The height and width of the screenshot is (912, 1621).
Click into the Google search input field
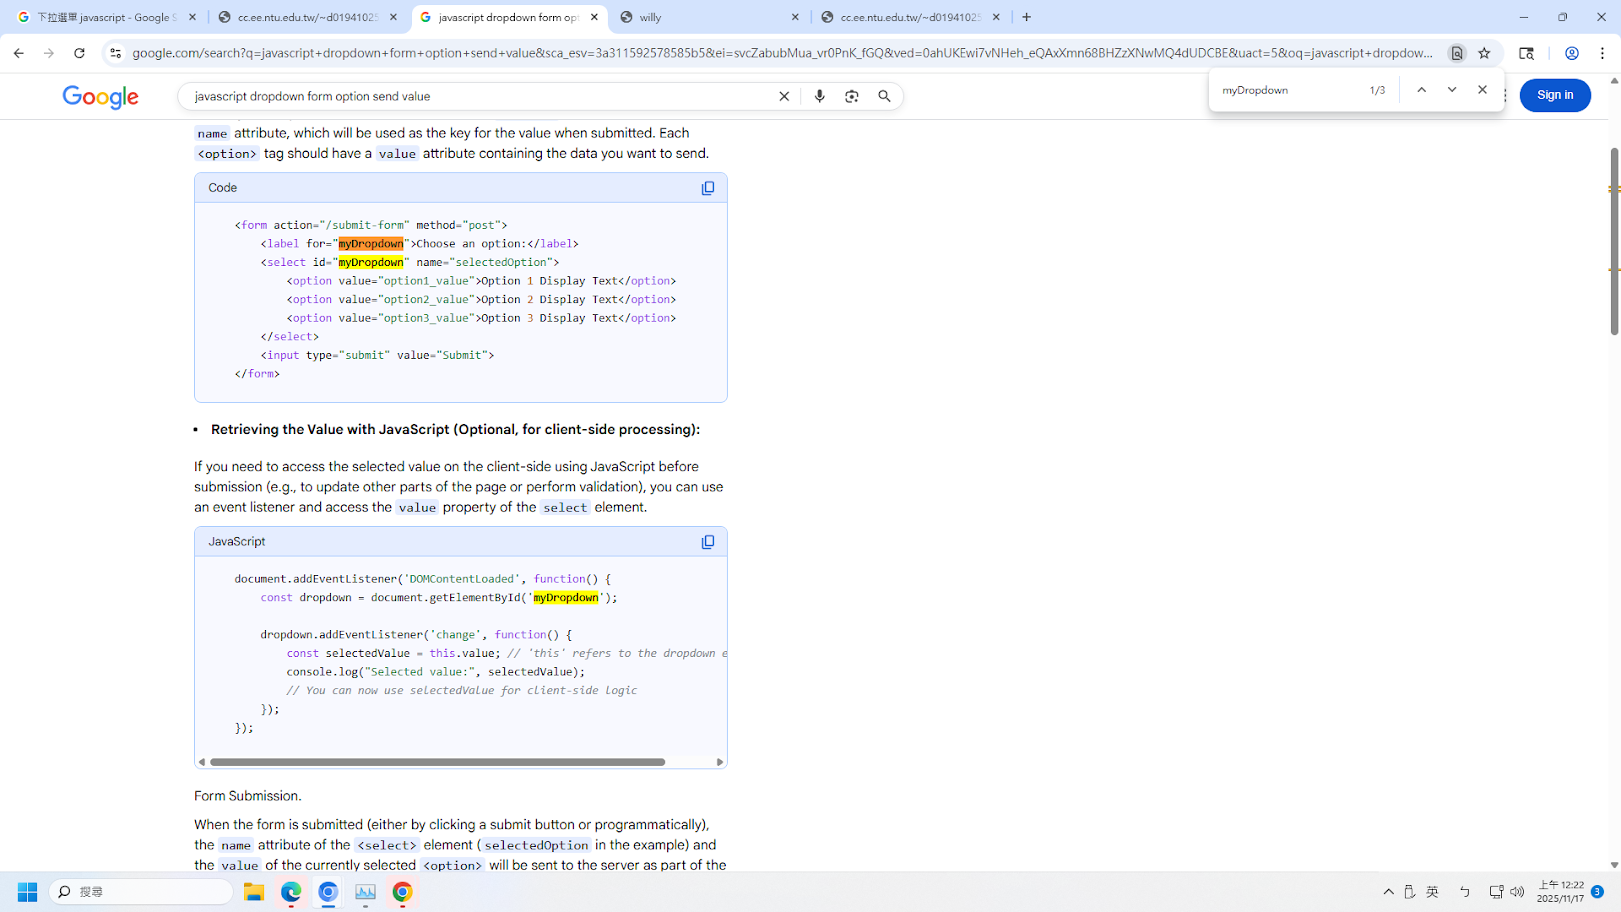(x=480, y=96)
